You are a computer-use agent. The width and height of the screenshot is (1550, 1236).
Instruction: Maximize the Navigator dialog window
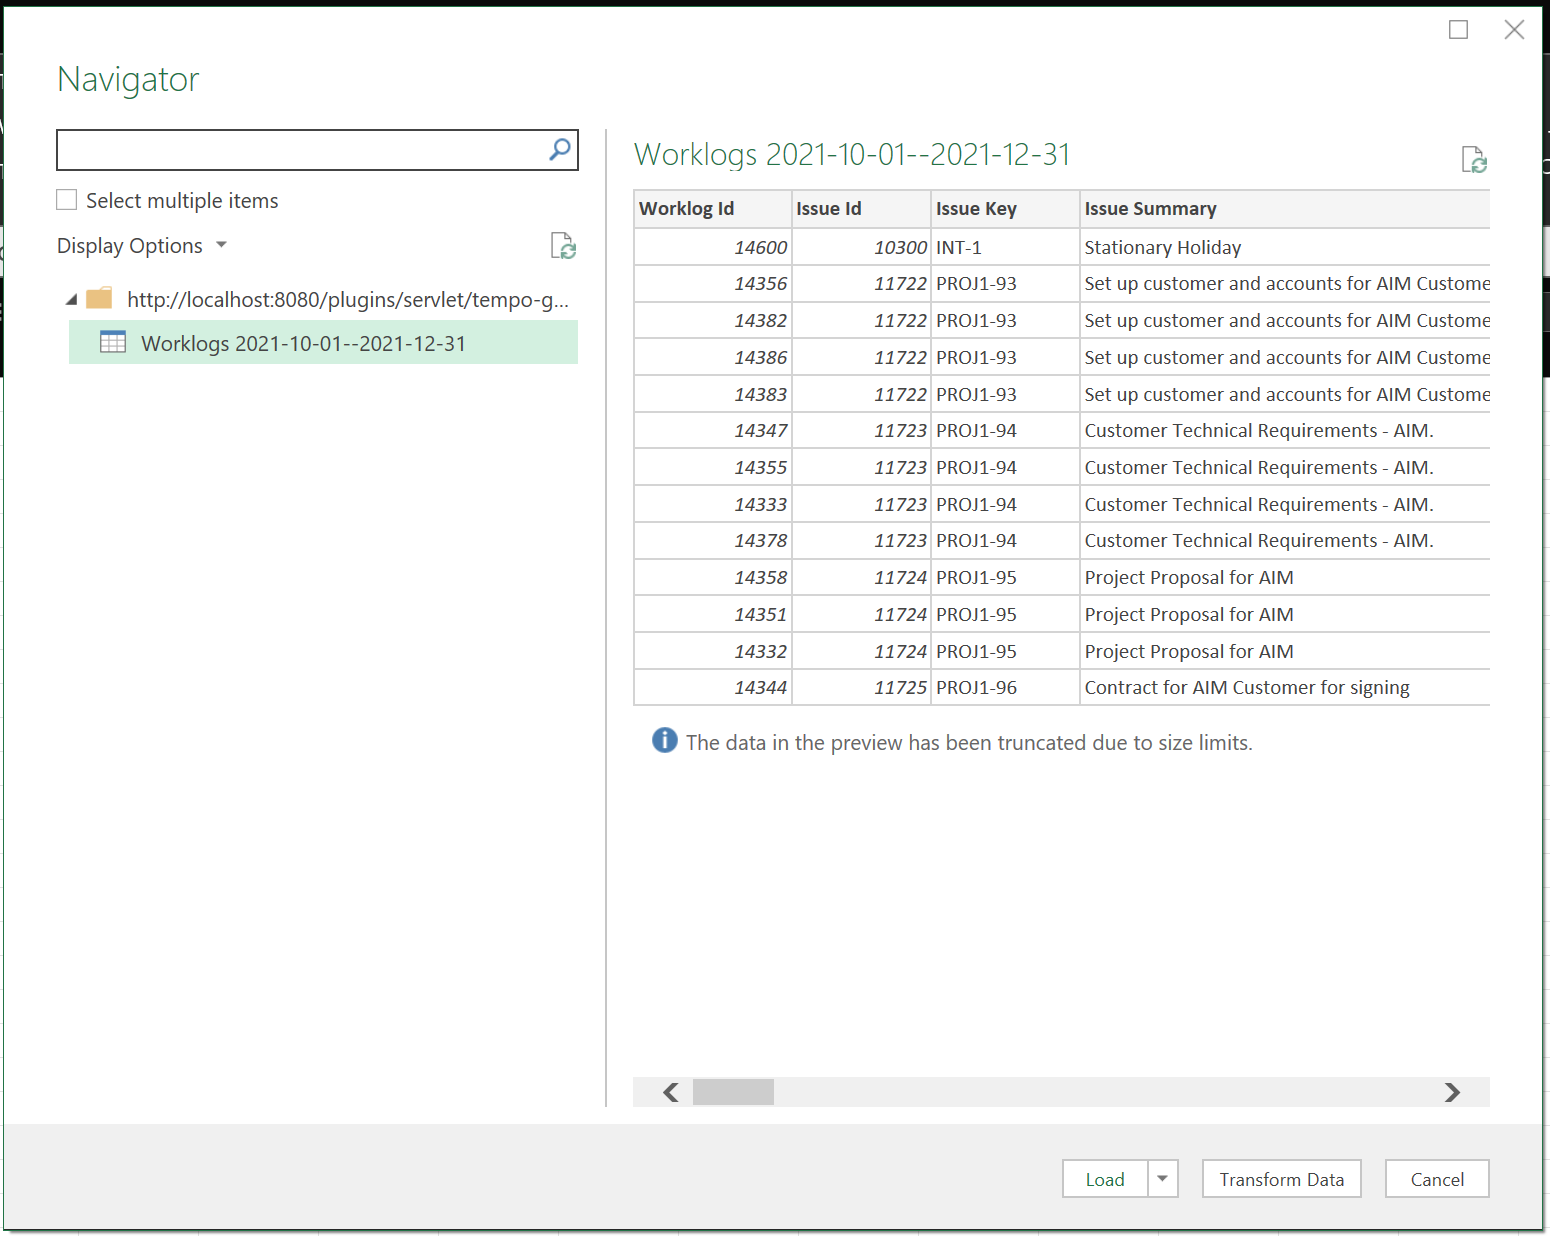(1458, 30)
